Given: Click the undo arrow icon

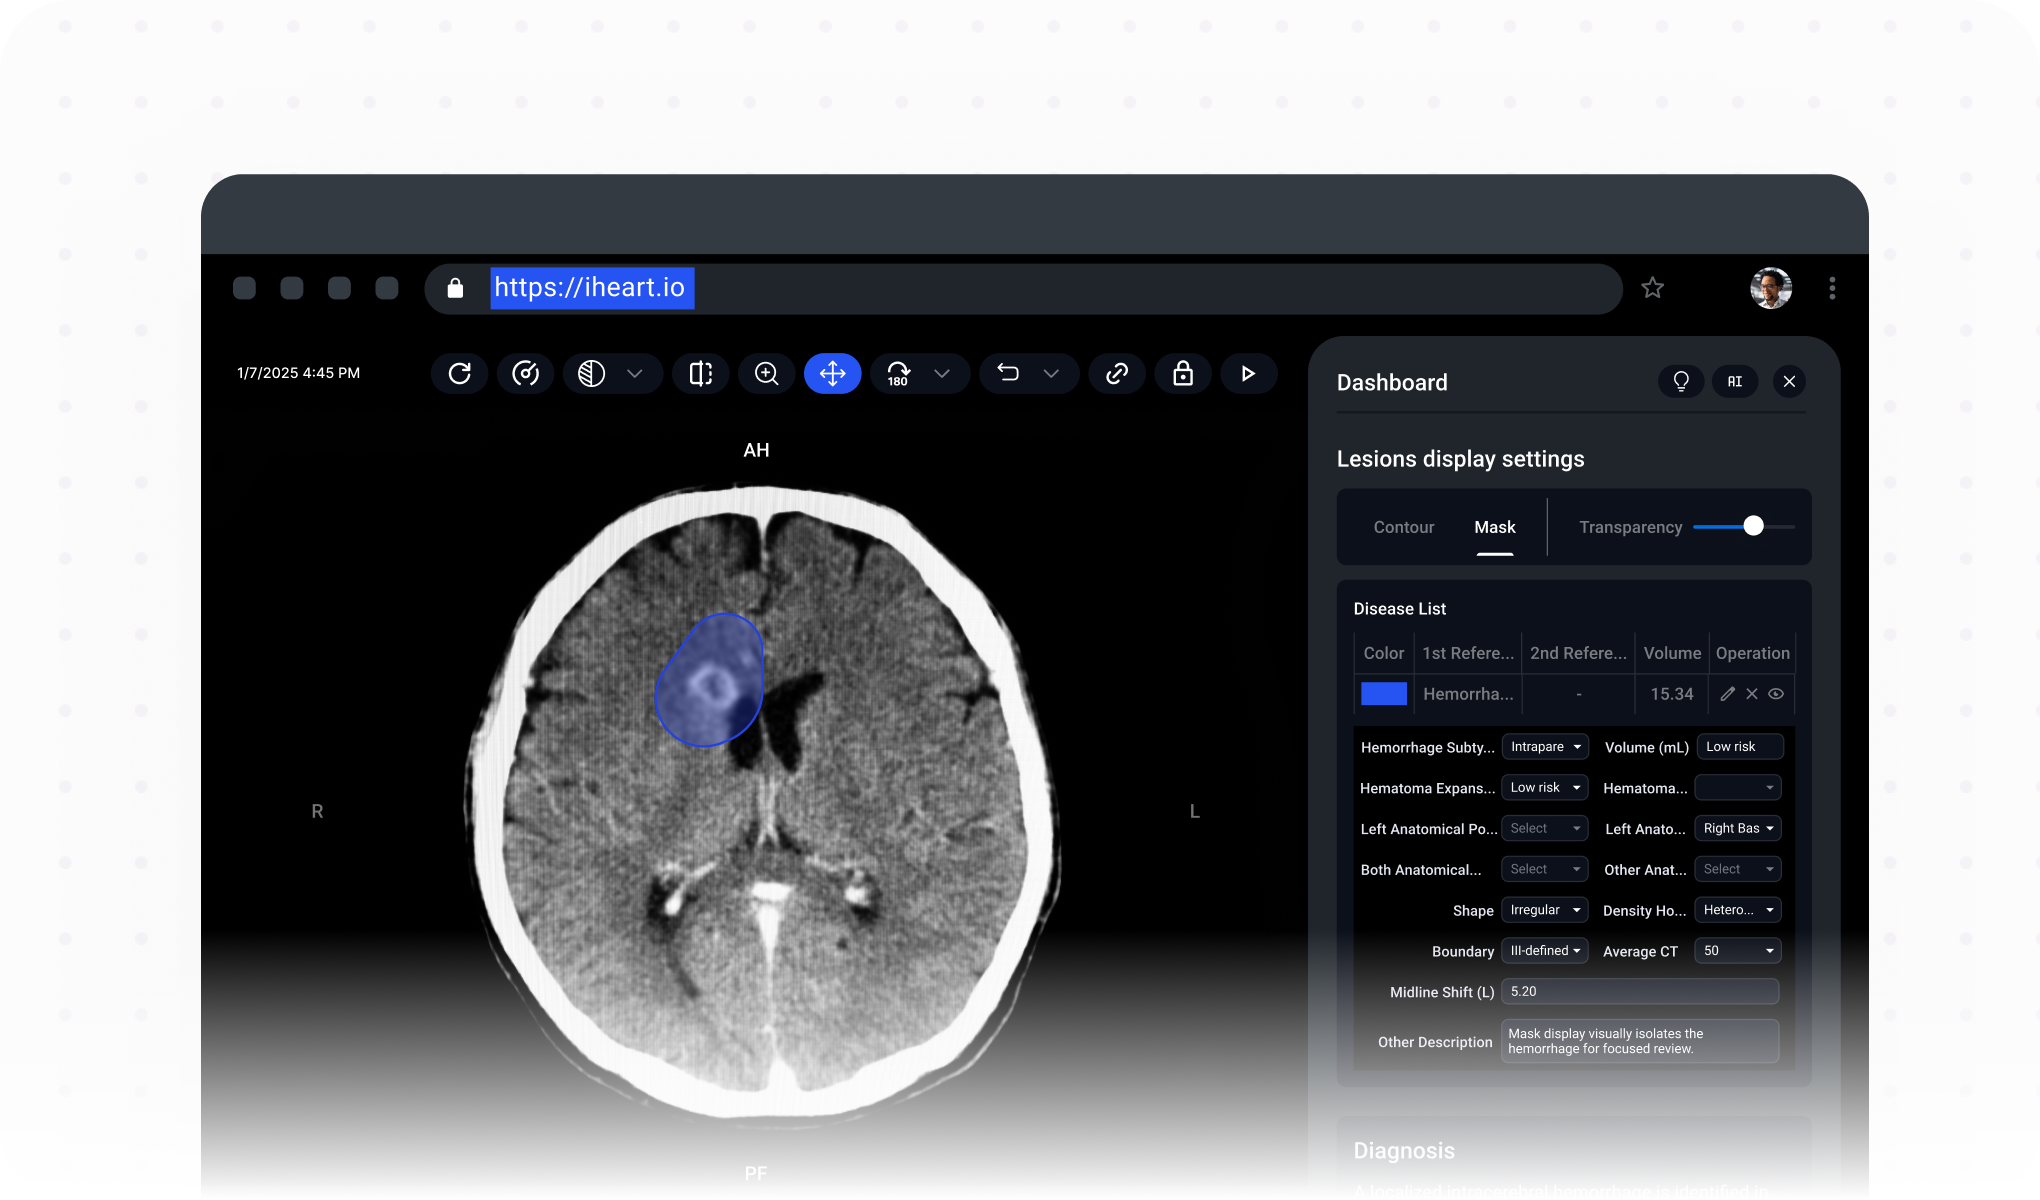Looking at the screenshot, I should tap(1008, 374).
